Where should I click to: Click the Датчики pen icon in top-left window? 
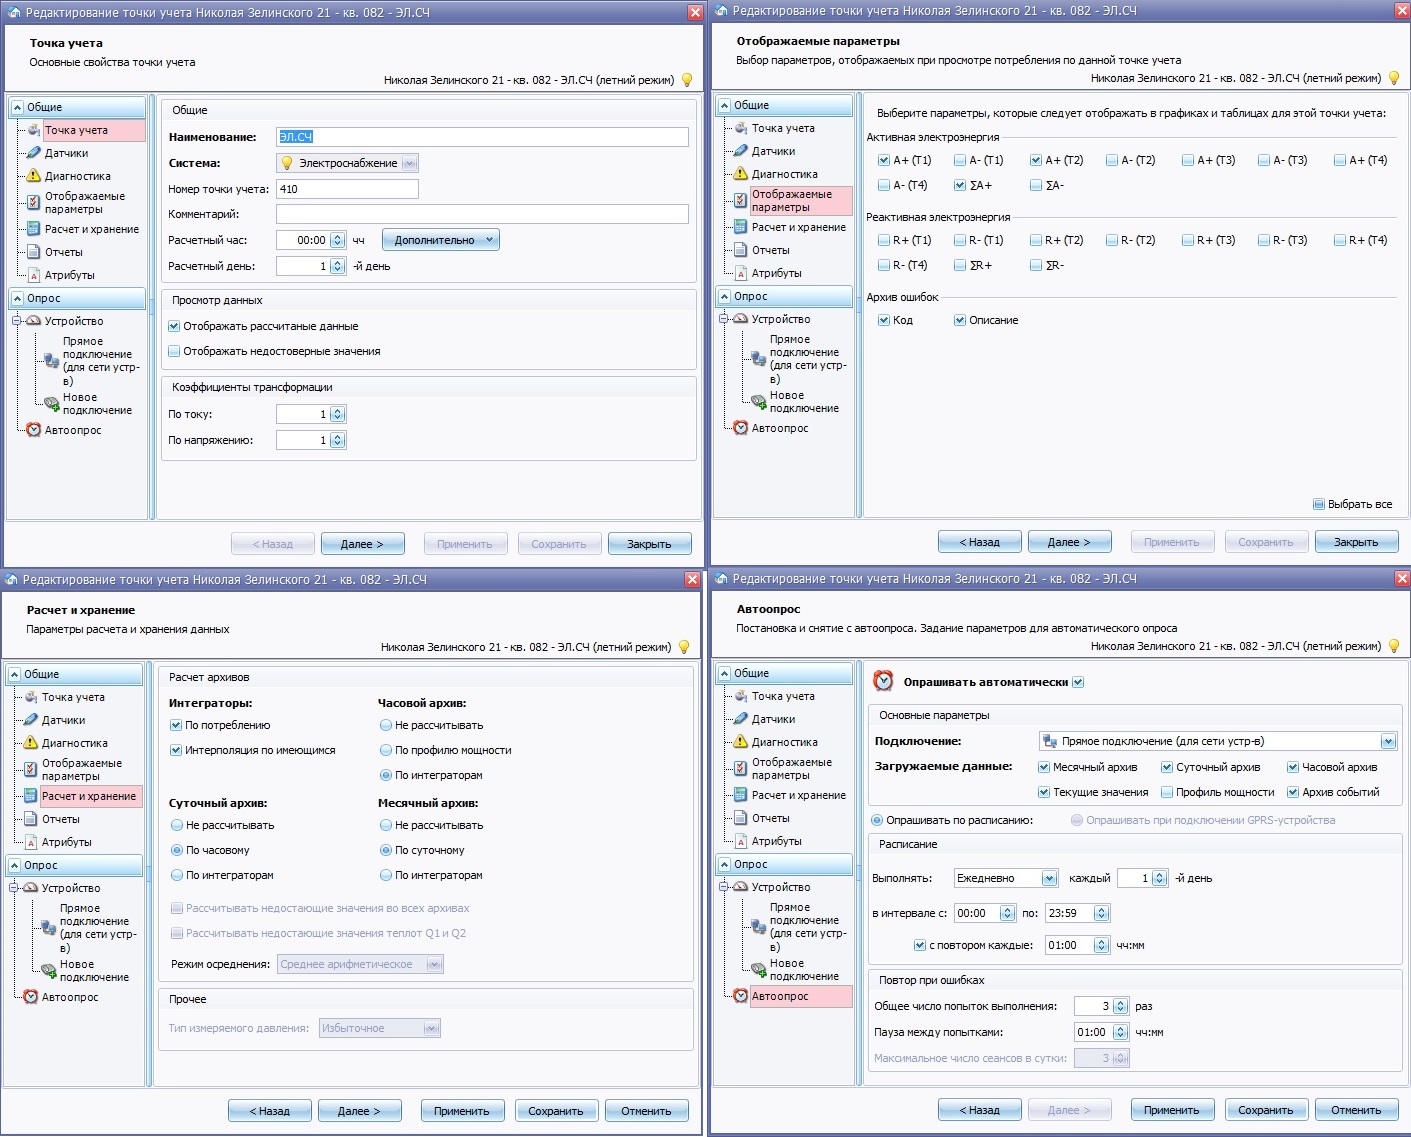[x=33, y=153]
